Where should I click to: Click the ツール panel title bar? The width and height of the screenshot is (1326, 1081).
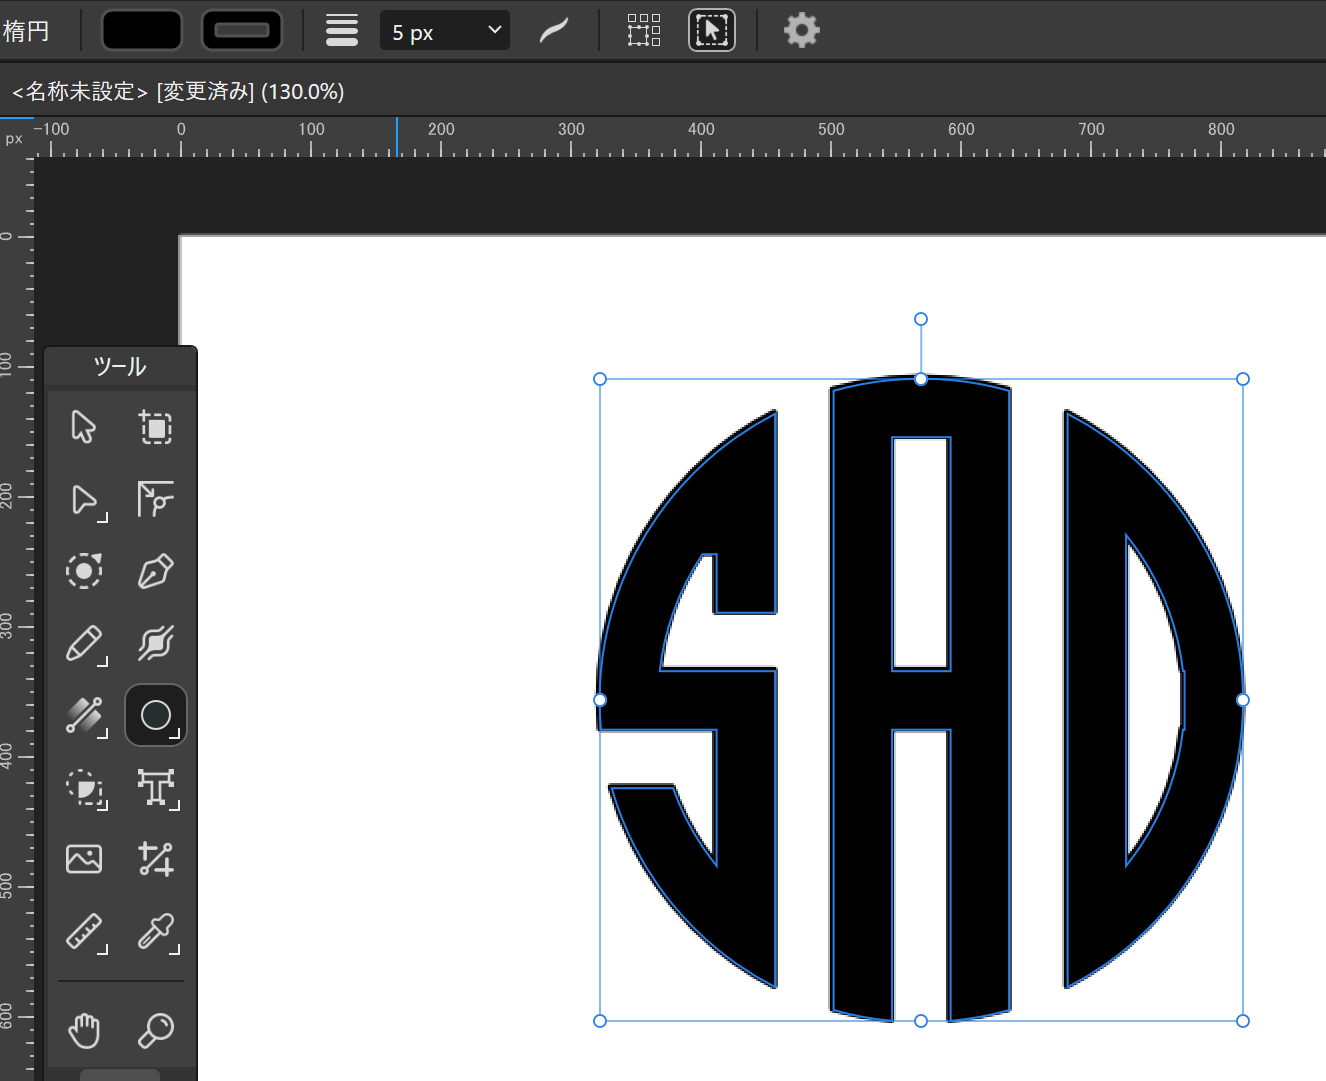tap(120, 366)
